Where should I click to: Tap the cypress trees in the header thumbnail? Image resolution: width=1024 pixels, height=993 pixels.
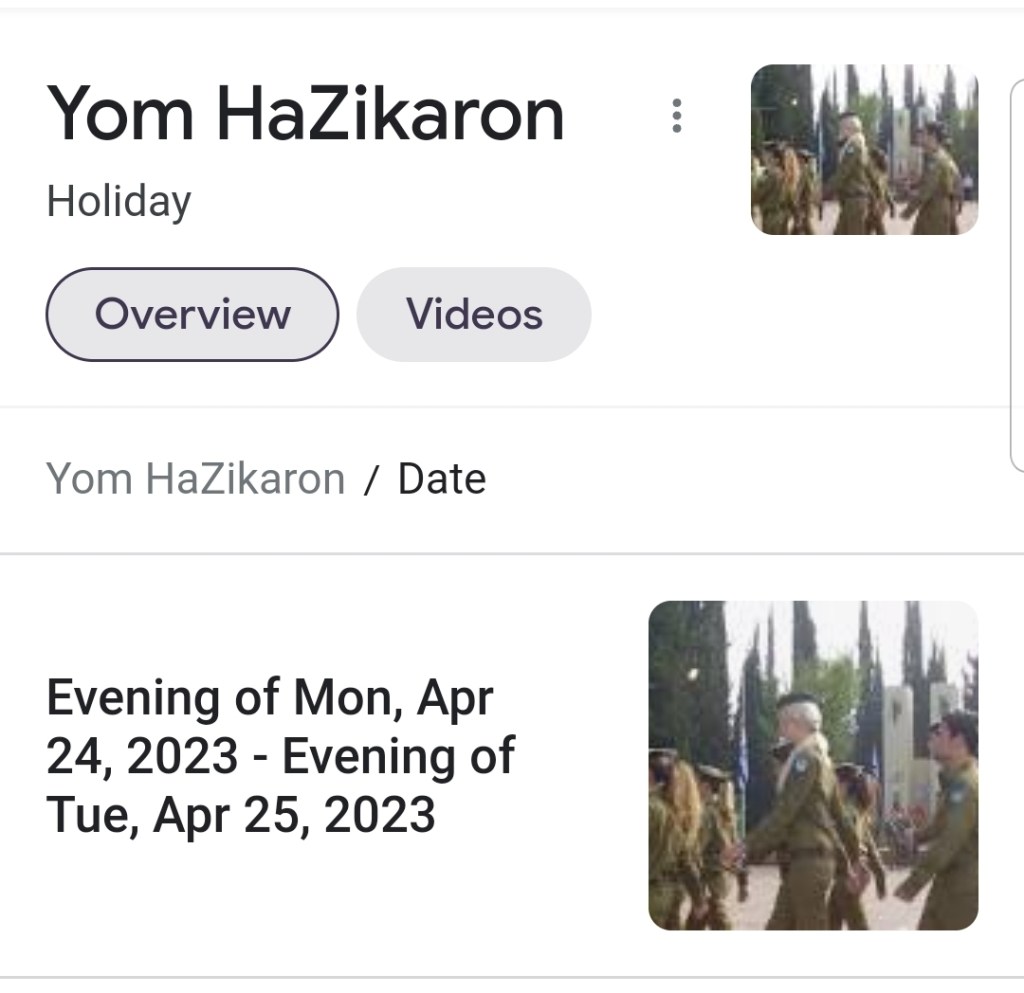click(790, 110)
